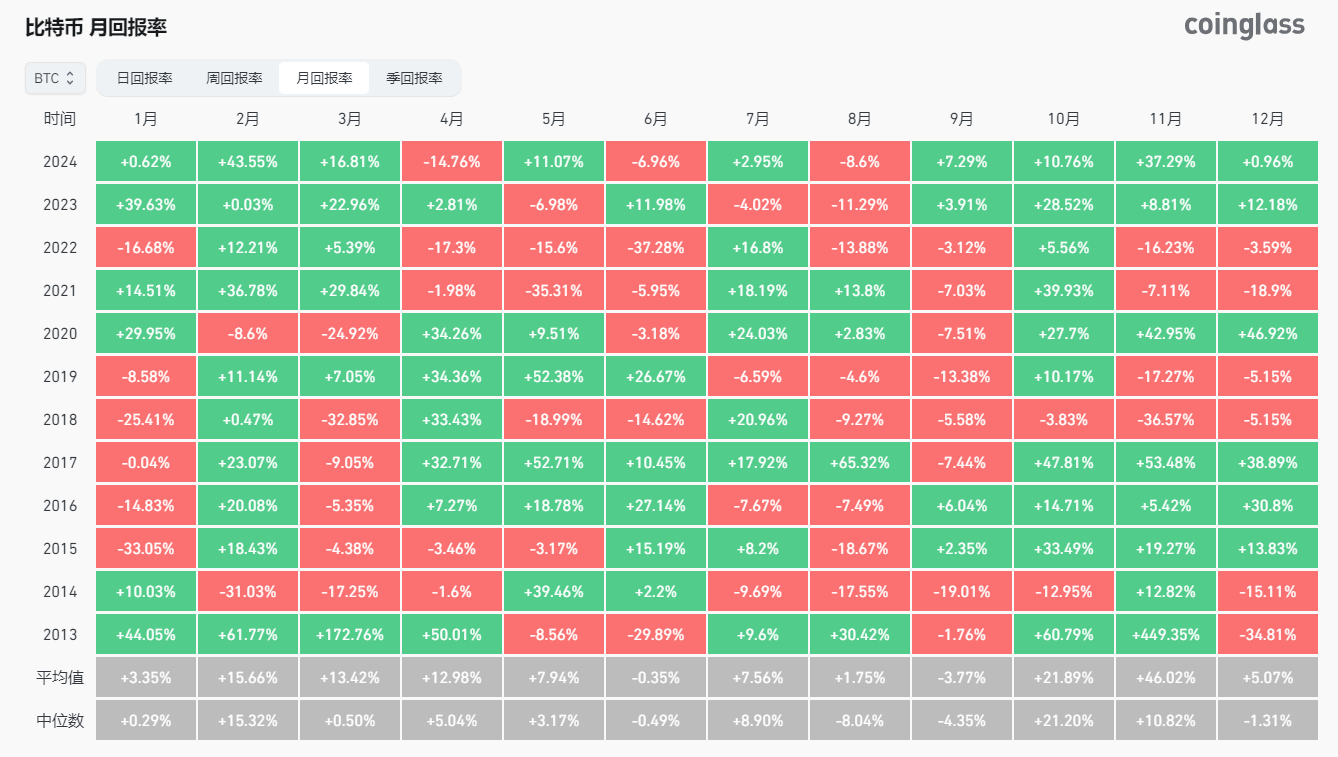
Task: Click the 1月 column header
Action: tap(146, 119)
